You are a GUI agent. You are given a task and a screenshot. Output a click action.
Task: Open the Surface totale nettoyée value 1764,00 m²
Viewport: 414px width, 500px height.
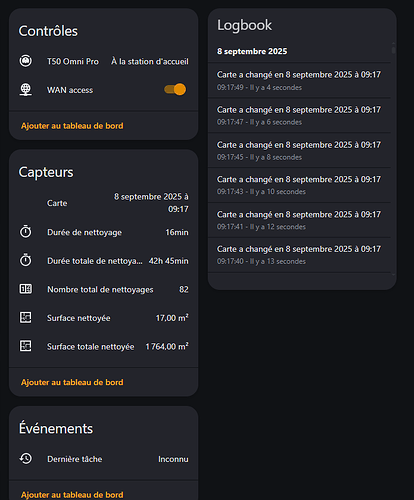167,346
